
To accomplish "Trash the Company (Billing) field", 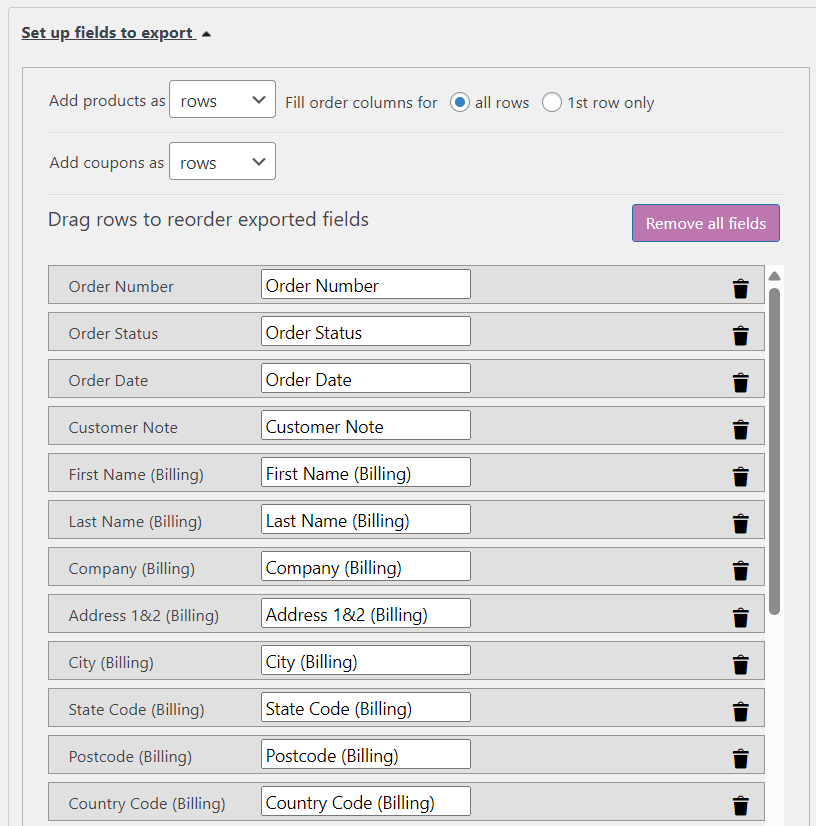I will pyautogui.click(x=740, y=571).
